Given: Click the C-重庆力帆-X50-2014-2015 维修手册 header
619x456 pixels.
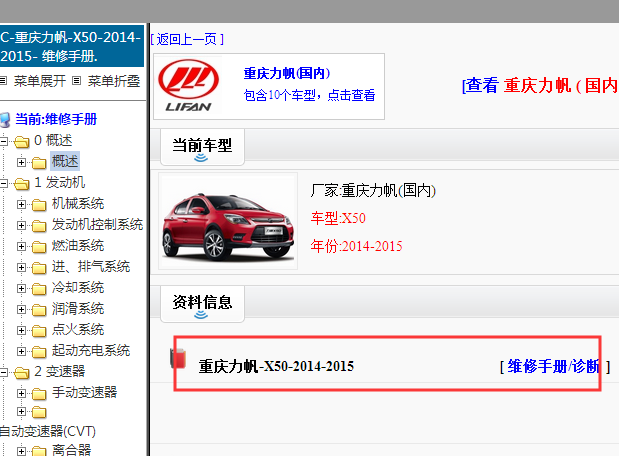Looking at the screenshot, I should point(71,46).
